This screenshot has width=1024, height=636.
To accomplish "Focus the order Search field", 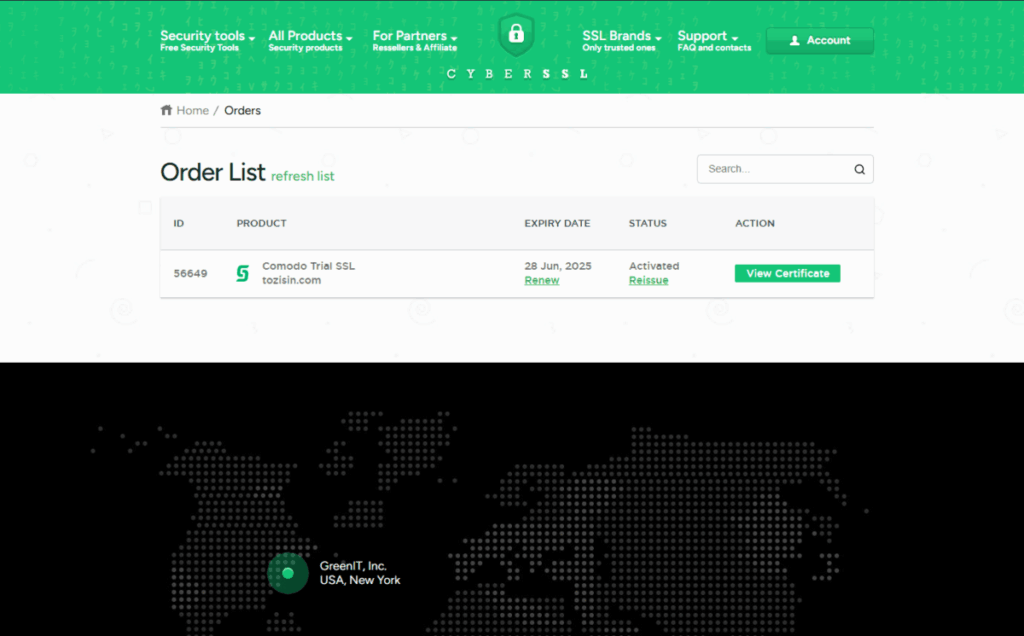I will coord(785,169).
